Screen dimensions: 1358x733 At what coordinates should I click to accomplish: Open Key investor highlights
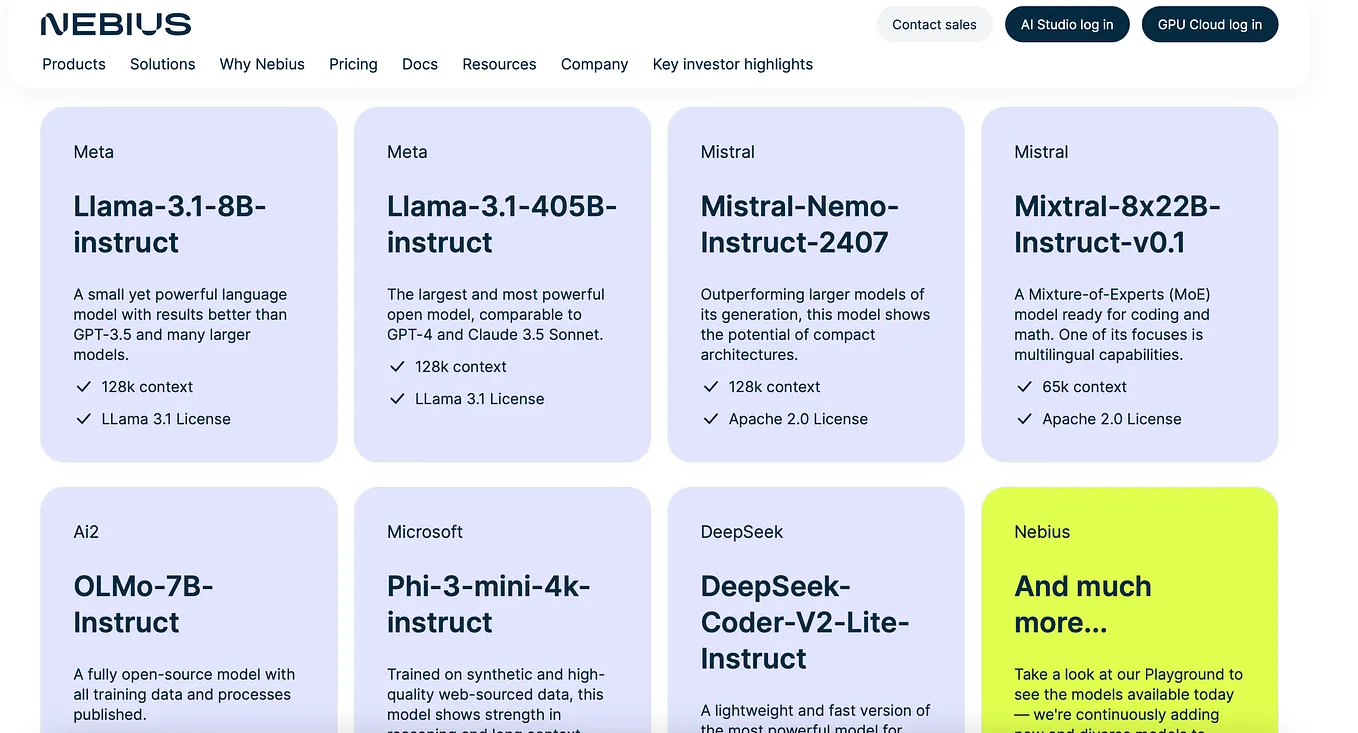pyautogui.click(x=733, y=64)
